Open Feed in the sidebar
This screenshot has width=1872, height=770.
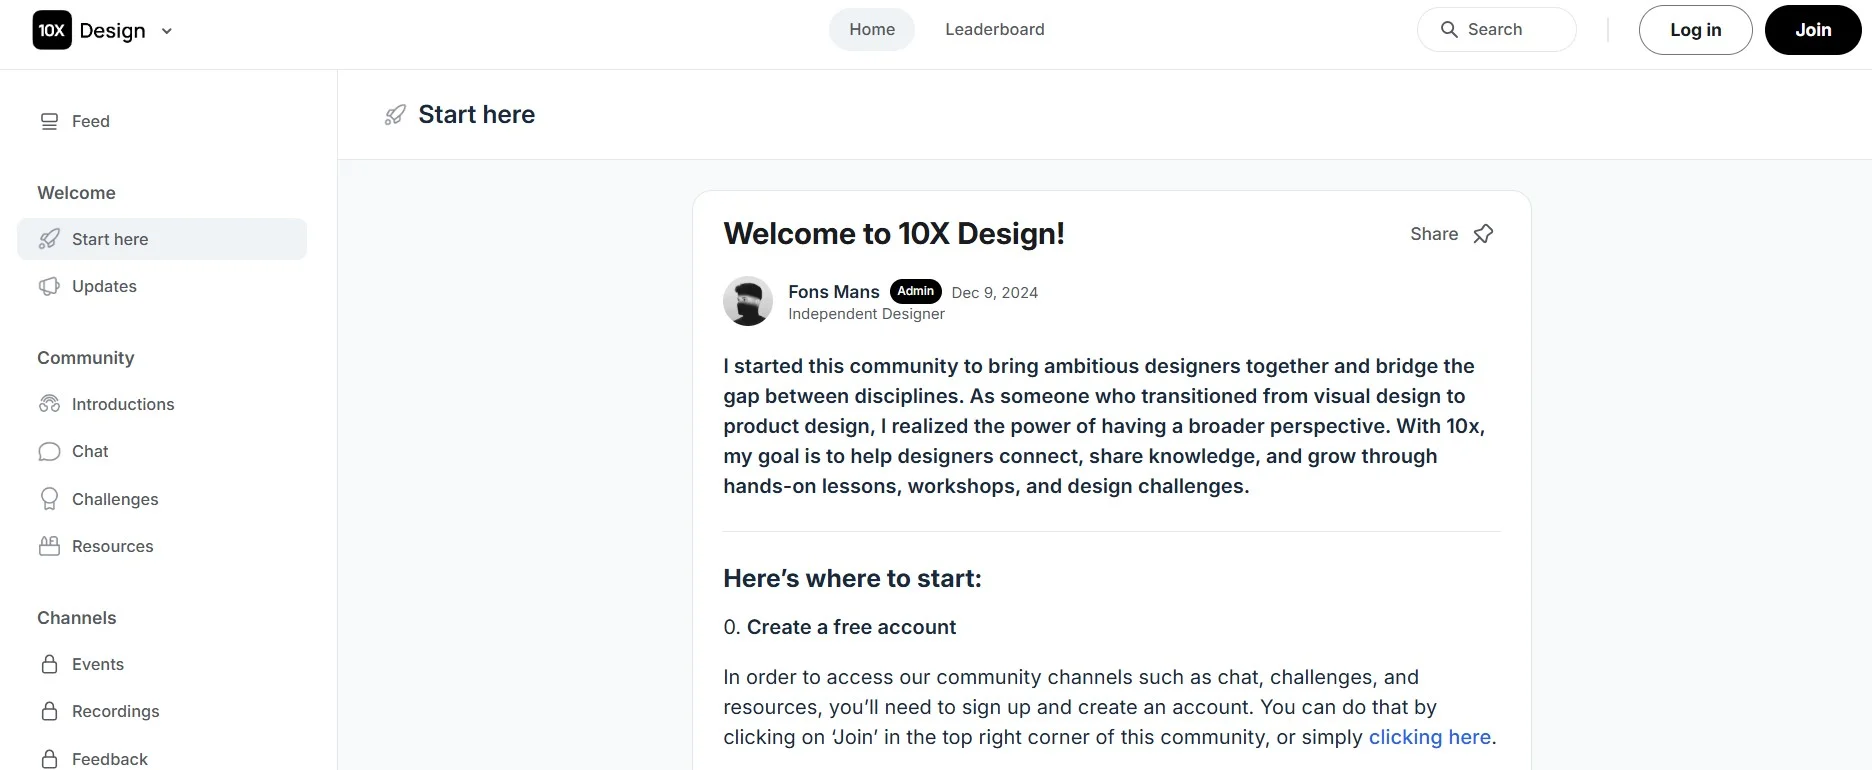(x=162, y=121)
